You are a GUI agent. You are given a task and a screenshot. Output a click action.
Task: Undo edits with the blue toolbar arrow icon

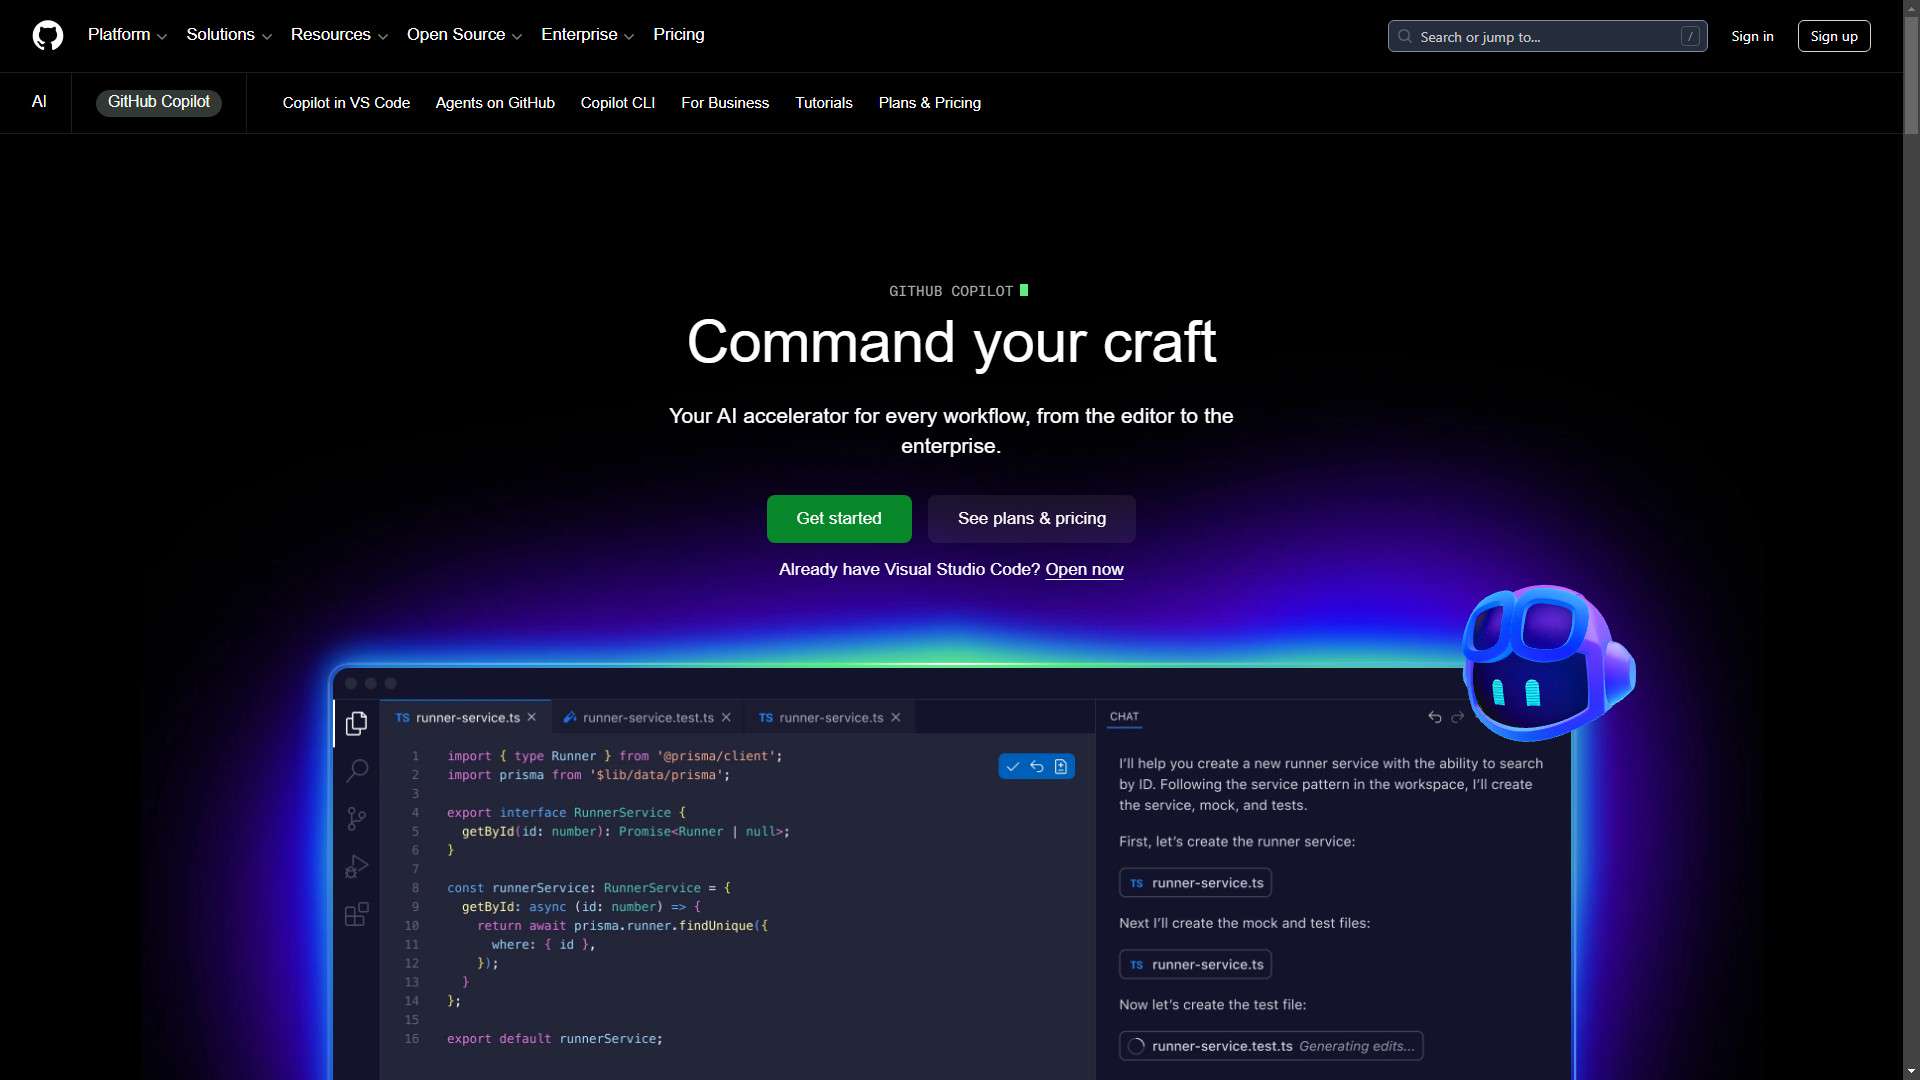tap(1037, 767)
